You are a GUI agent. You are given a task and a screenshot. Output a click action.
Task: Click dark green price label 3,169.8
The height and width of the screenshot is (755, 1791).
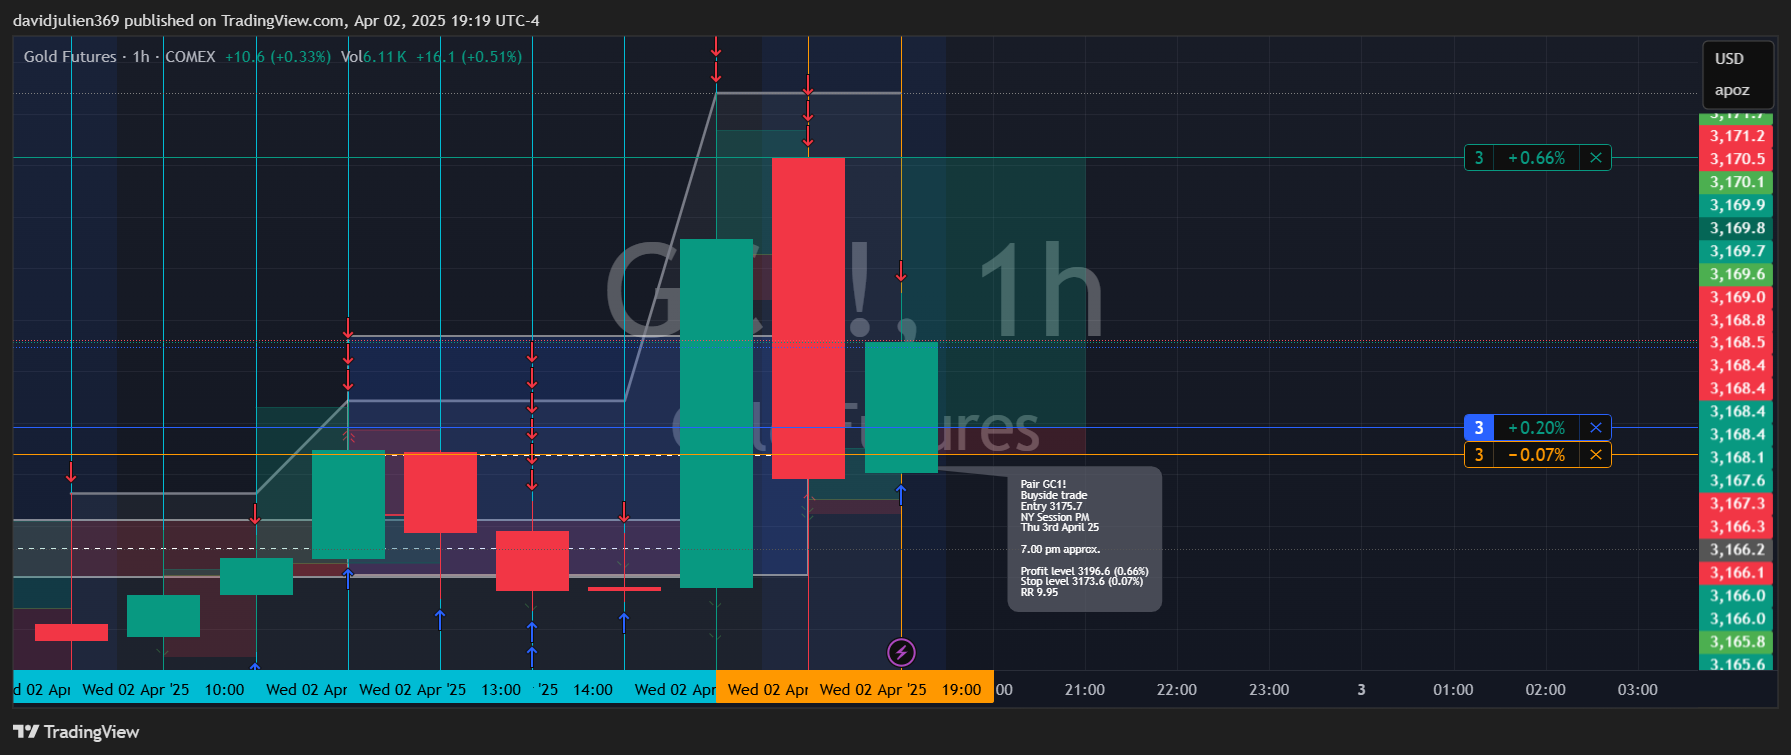coord(1737,228)
